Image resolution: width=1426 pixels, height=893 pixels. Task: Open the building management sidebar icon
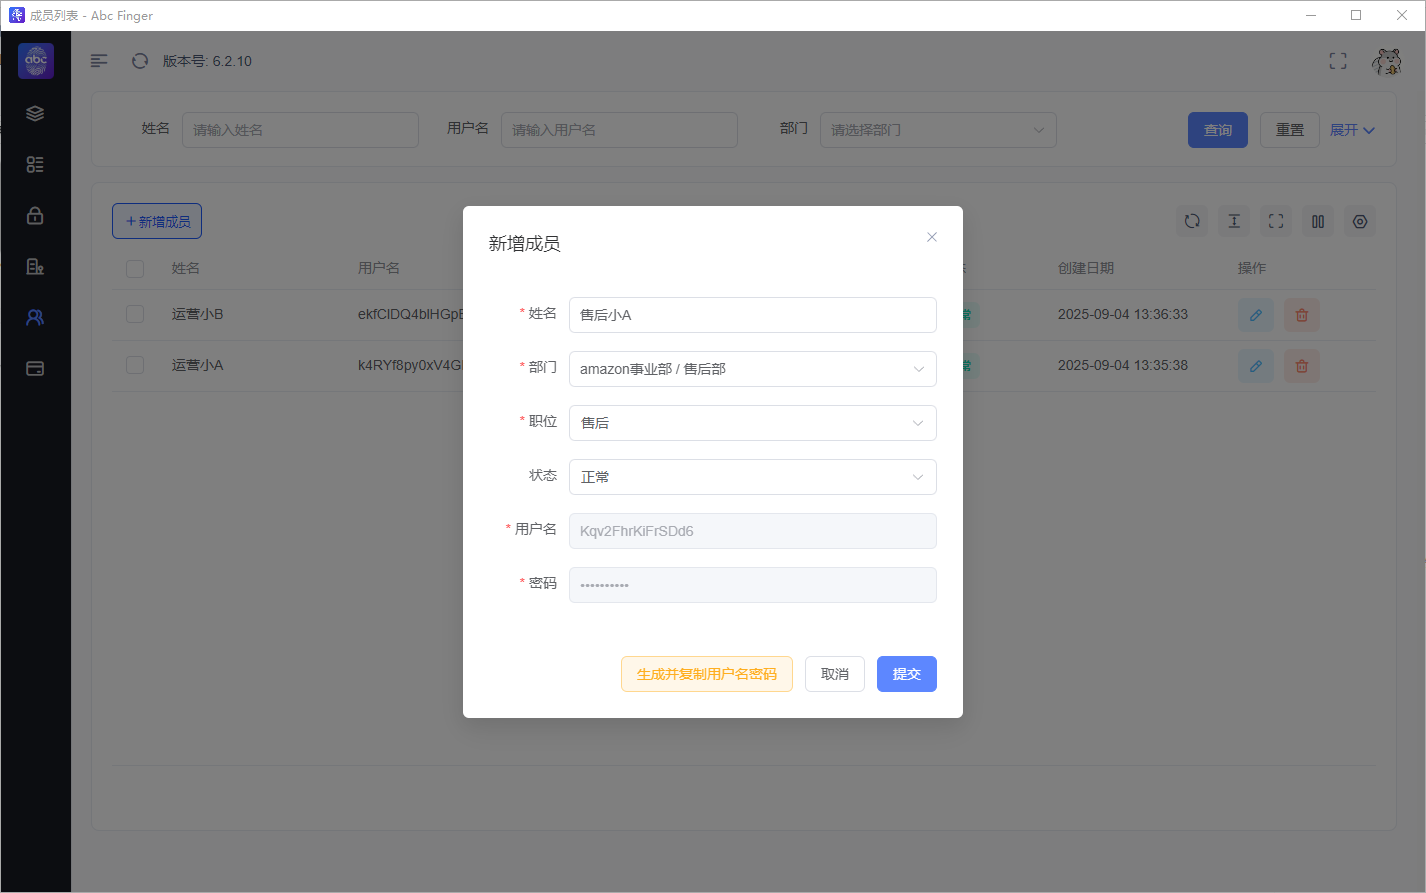[35, 266]
